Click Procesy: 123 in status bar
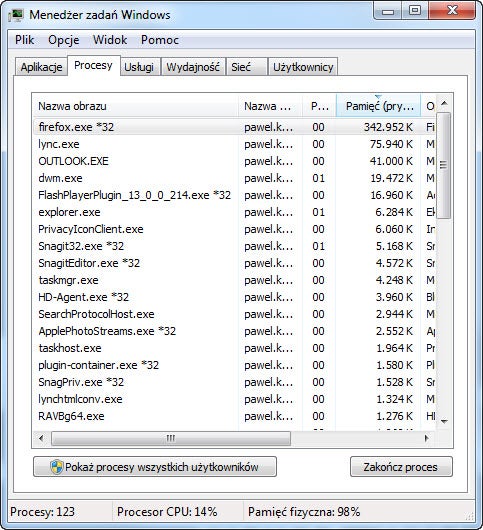The width and height of the screenshot is (483, 530). (43, 512)
